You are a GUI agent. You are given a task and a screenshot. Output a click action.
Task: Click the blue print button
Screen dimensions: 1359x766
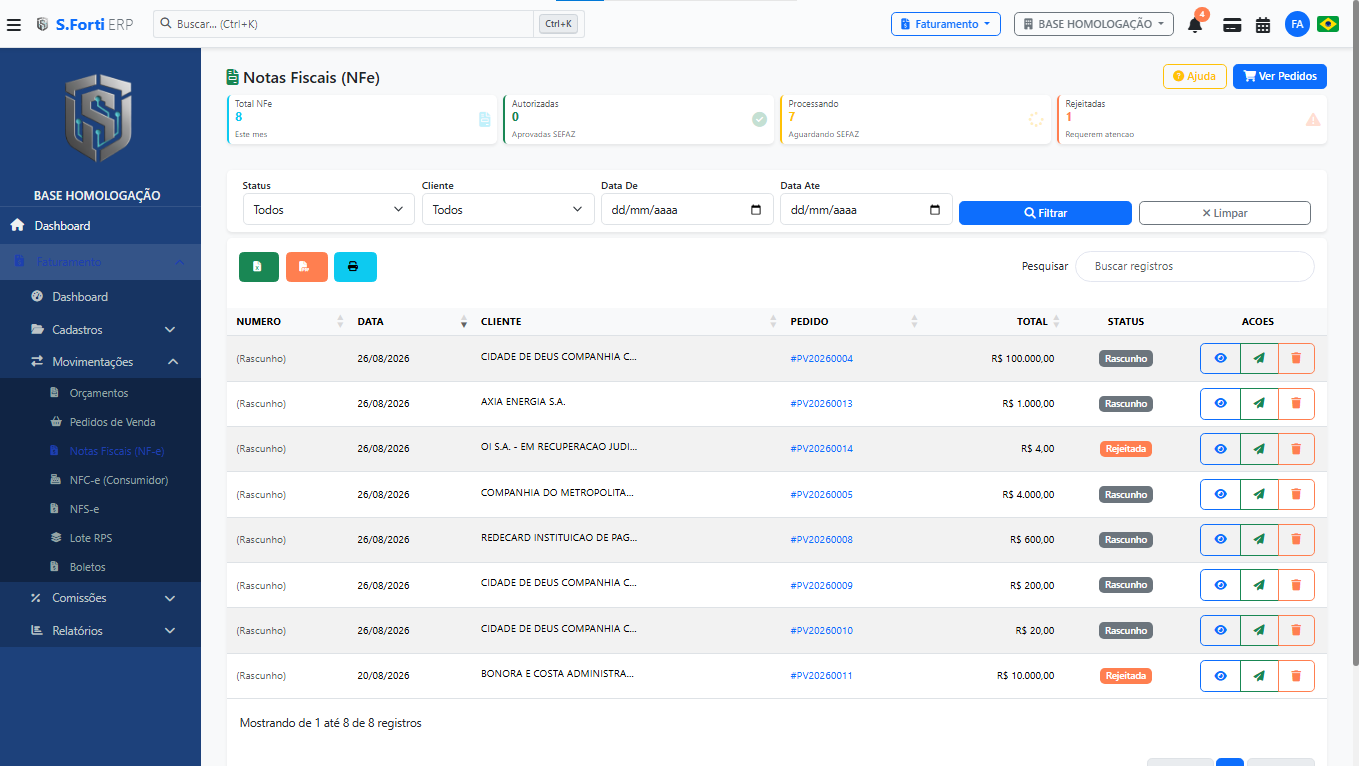click(355, 267)
